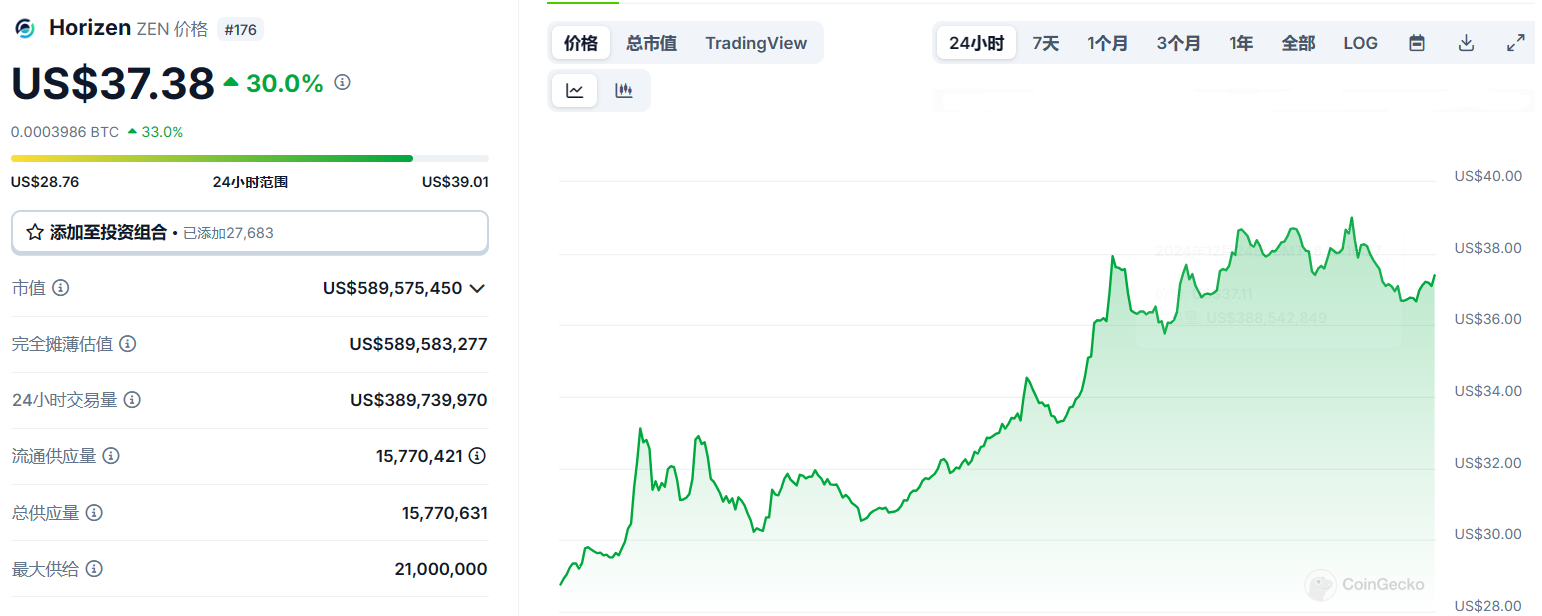Viewport: 1542px width, 616px height.
Task: Open the calendar date range picker
Action: coord(1416,43)
